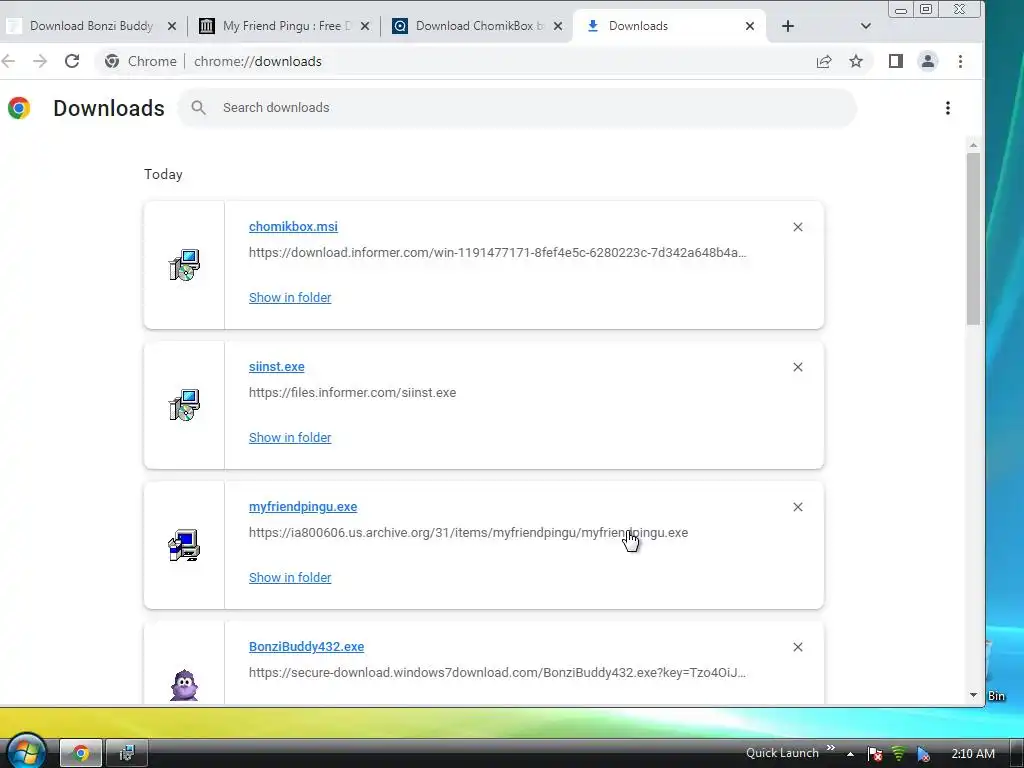The height and width of the screenshot is (768, 1024).
Task: Open the myfriendpingu.exe file link
Action: coord(303,507)
